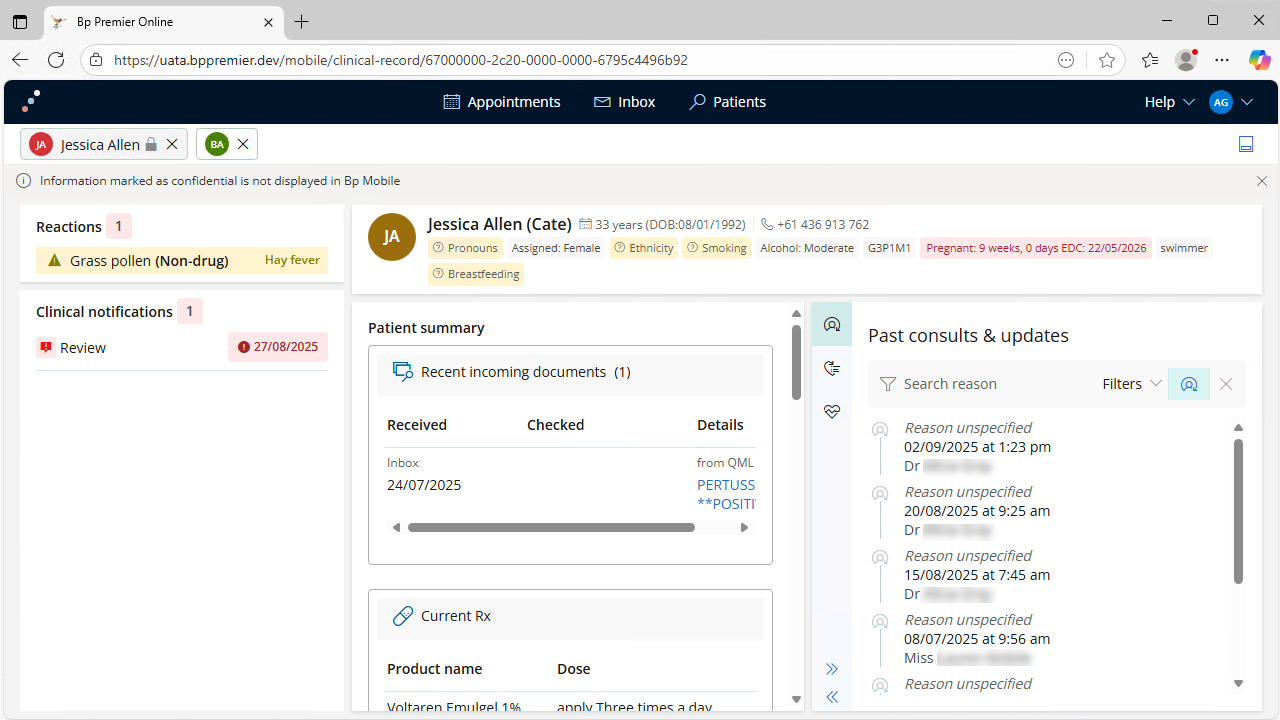This screenshot has width=1280, height=720.
Task: Expand the right panel double chevron
Action: click(831, 669)
